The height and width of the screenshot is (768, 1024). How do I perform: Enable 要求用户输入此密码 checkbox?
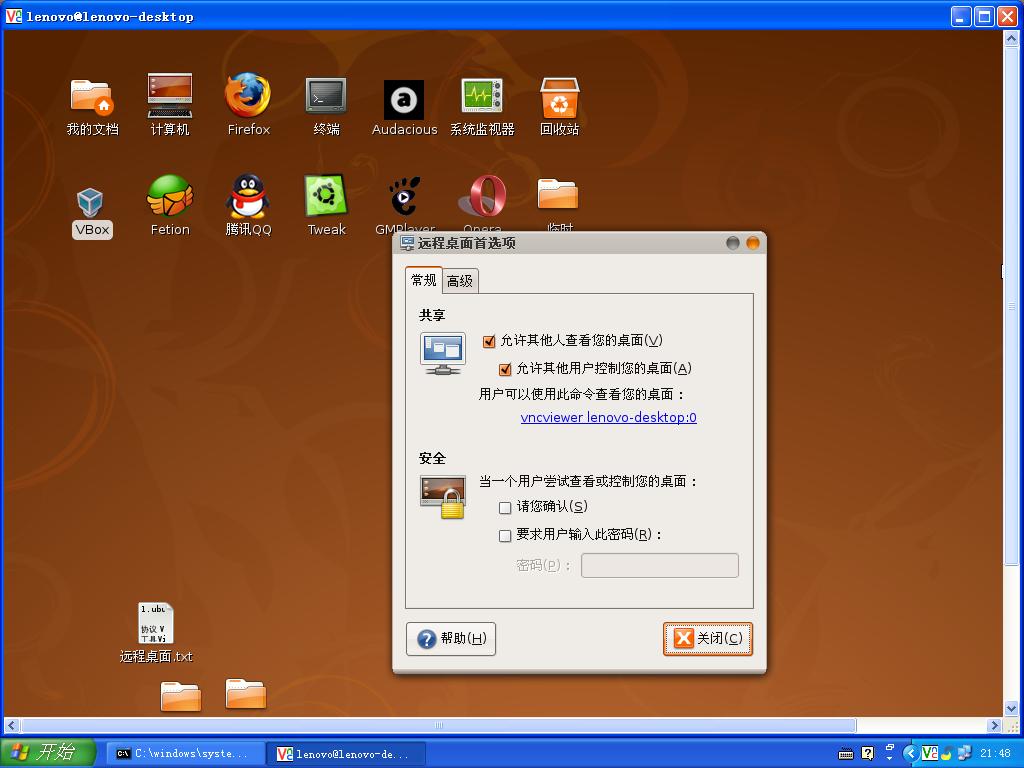tap(505, 536)
